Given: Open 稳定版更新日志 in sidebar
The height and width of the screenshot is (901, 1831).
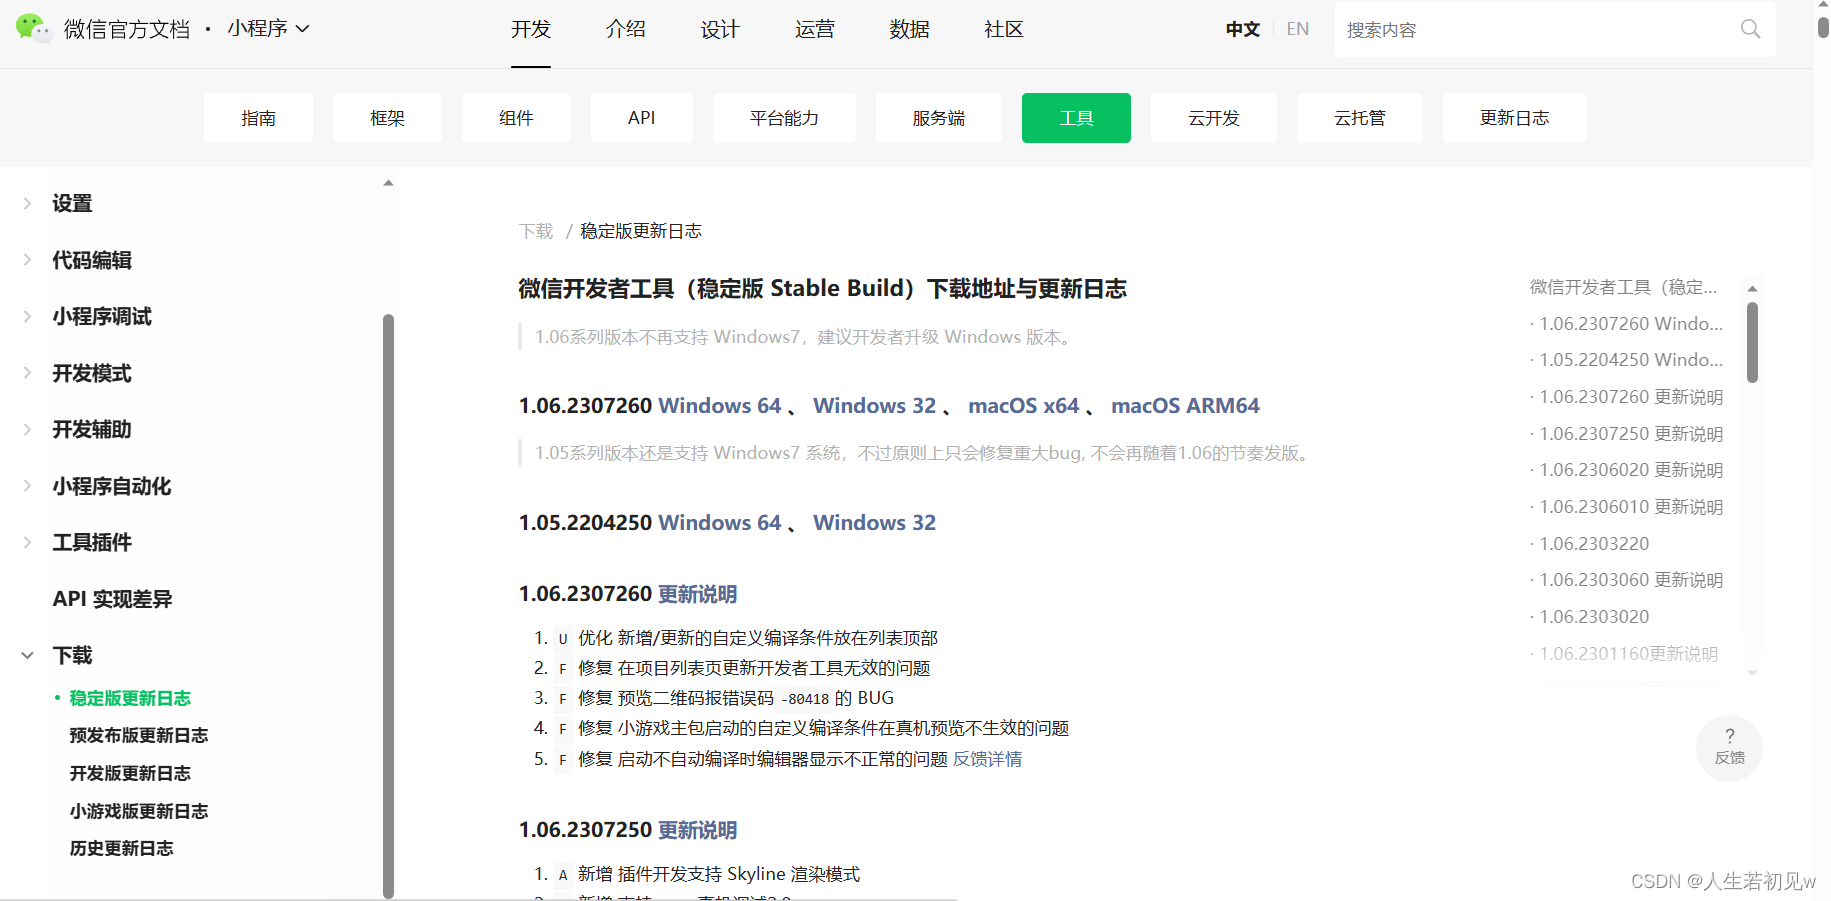Looking at the screenshot, I should (130, 698).
